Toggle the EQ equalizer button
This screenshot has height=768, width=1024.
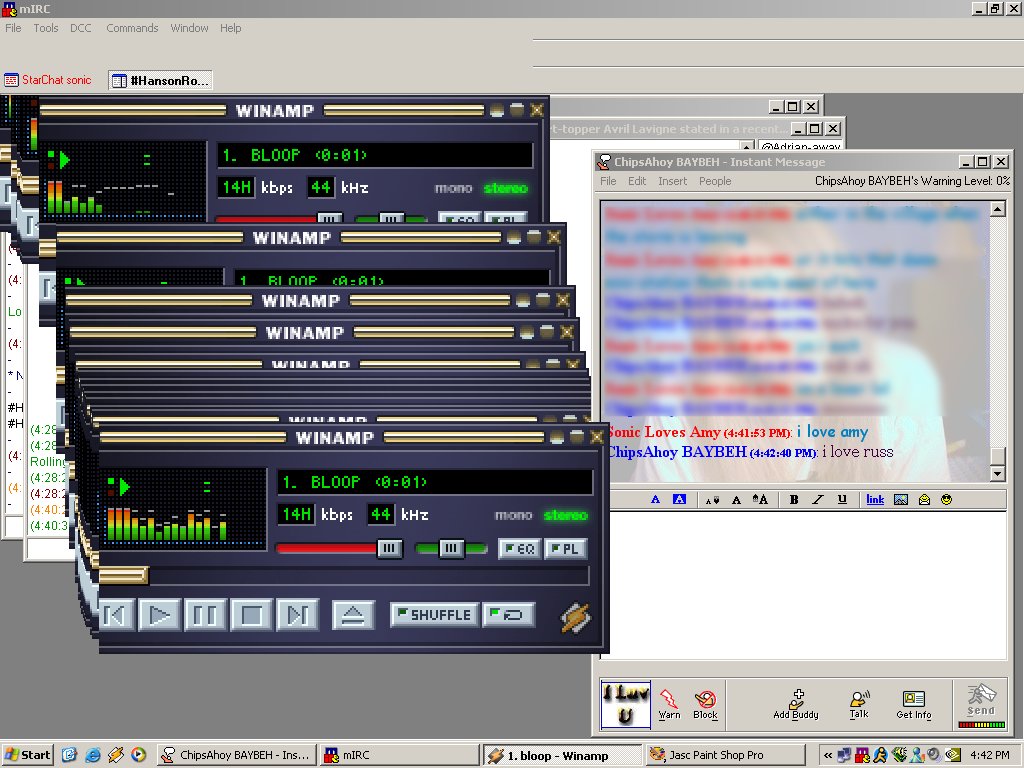pos(520,548)
